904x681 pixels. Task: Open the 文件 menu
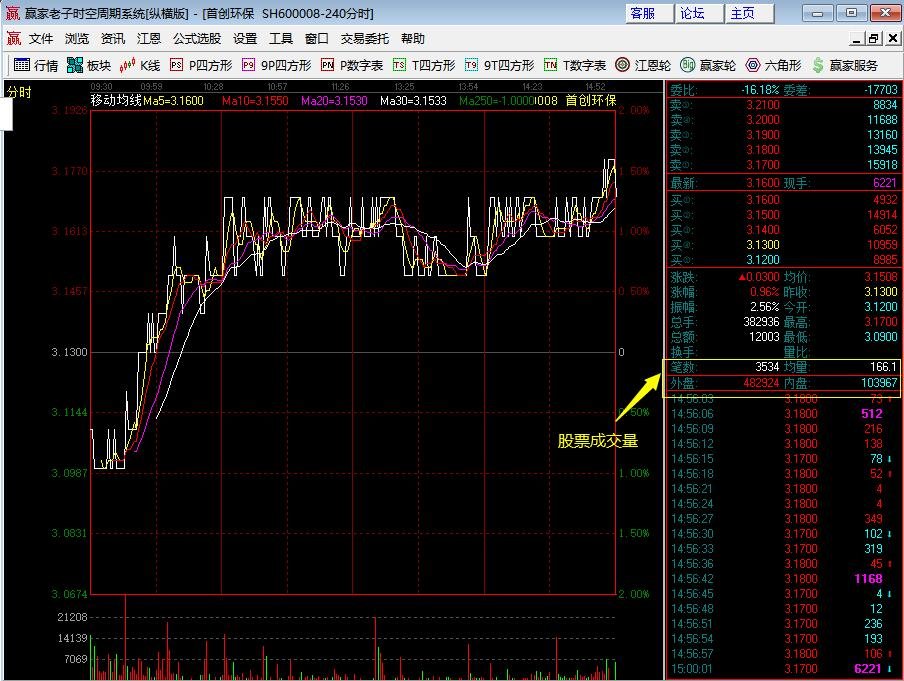tap(41, 38)
